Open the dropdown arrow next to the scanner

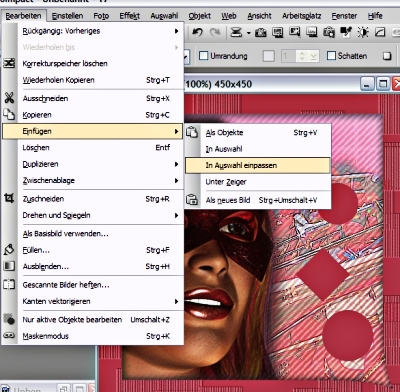pos(249,33)
